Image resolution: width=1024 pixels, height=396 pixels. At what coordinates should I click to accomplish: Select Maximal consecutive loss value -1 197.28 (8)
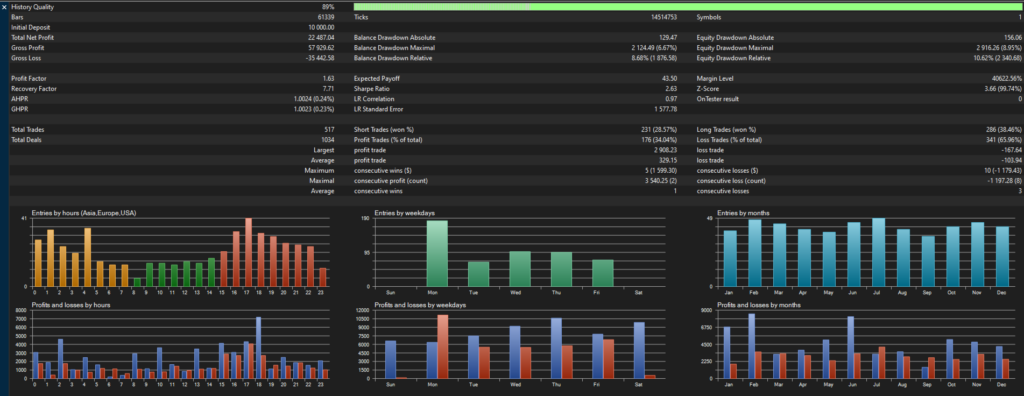coord(1004,180)
